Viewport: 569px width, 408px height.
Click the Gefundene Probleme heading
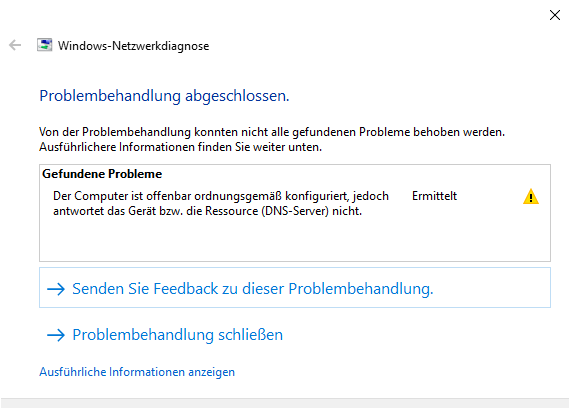tap(102, 174)
